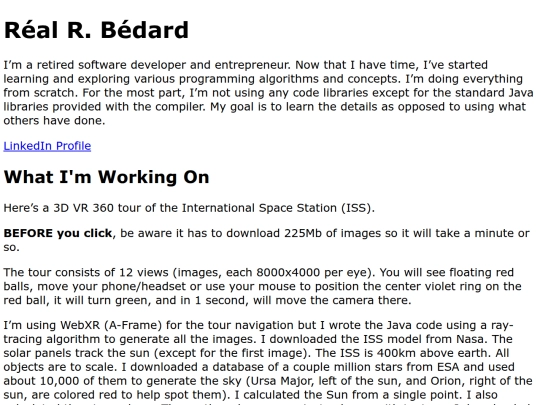Screen dimensions: 540x405
Task: Click the Réal R. Bédard page heading
Action: pos(96,30)
